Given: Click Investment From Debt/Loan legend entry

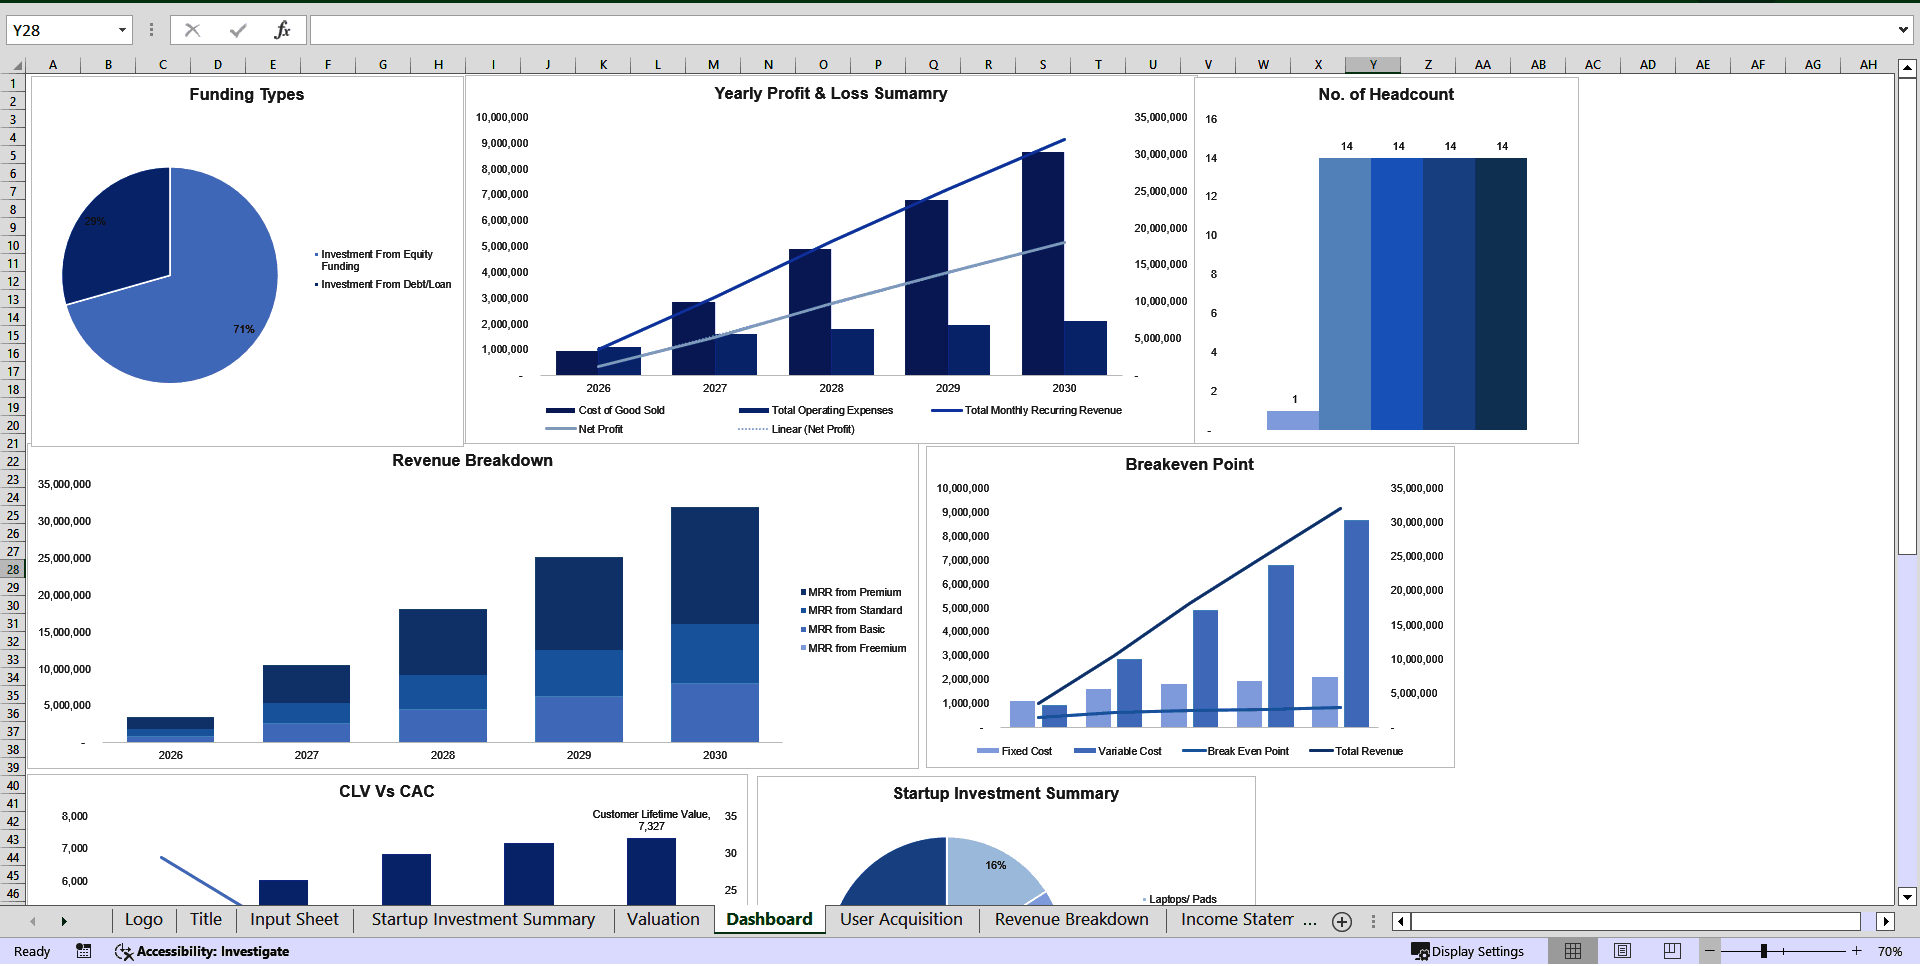Looking at the screenshot, I should tap(384, 285).
